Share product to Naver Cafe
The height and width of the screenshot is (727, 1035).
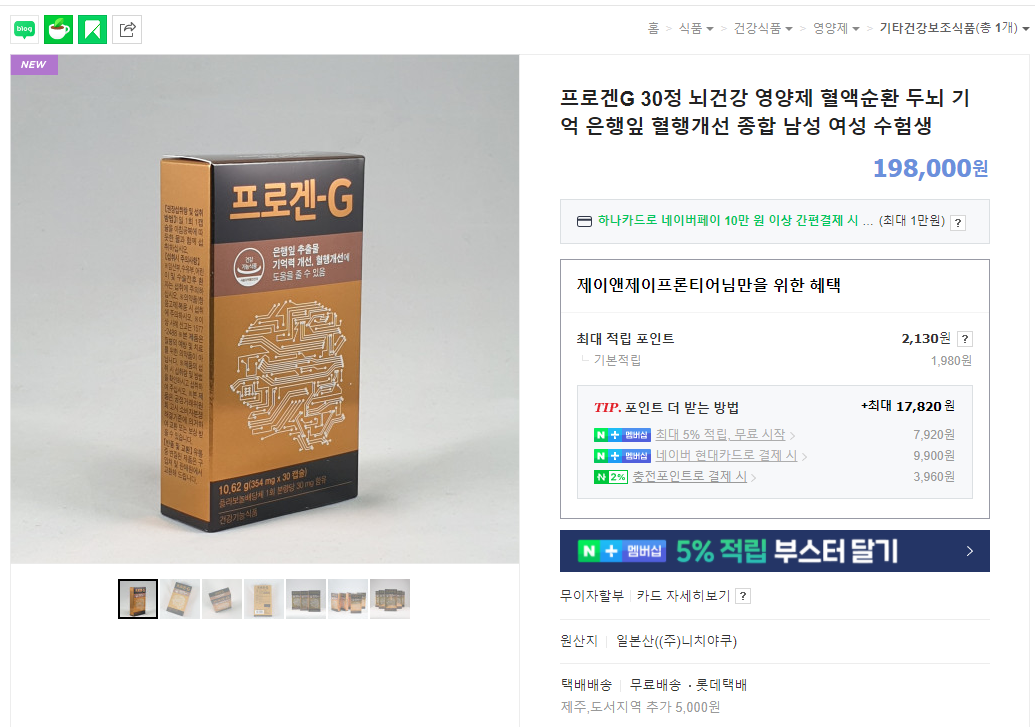[59, 29]
